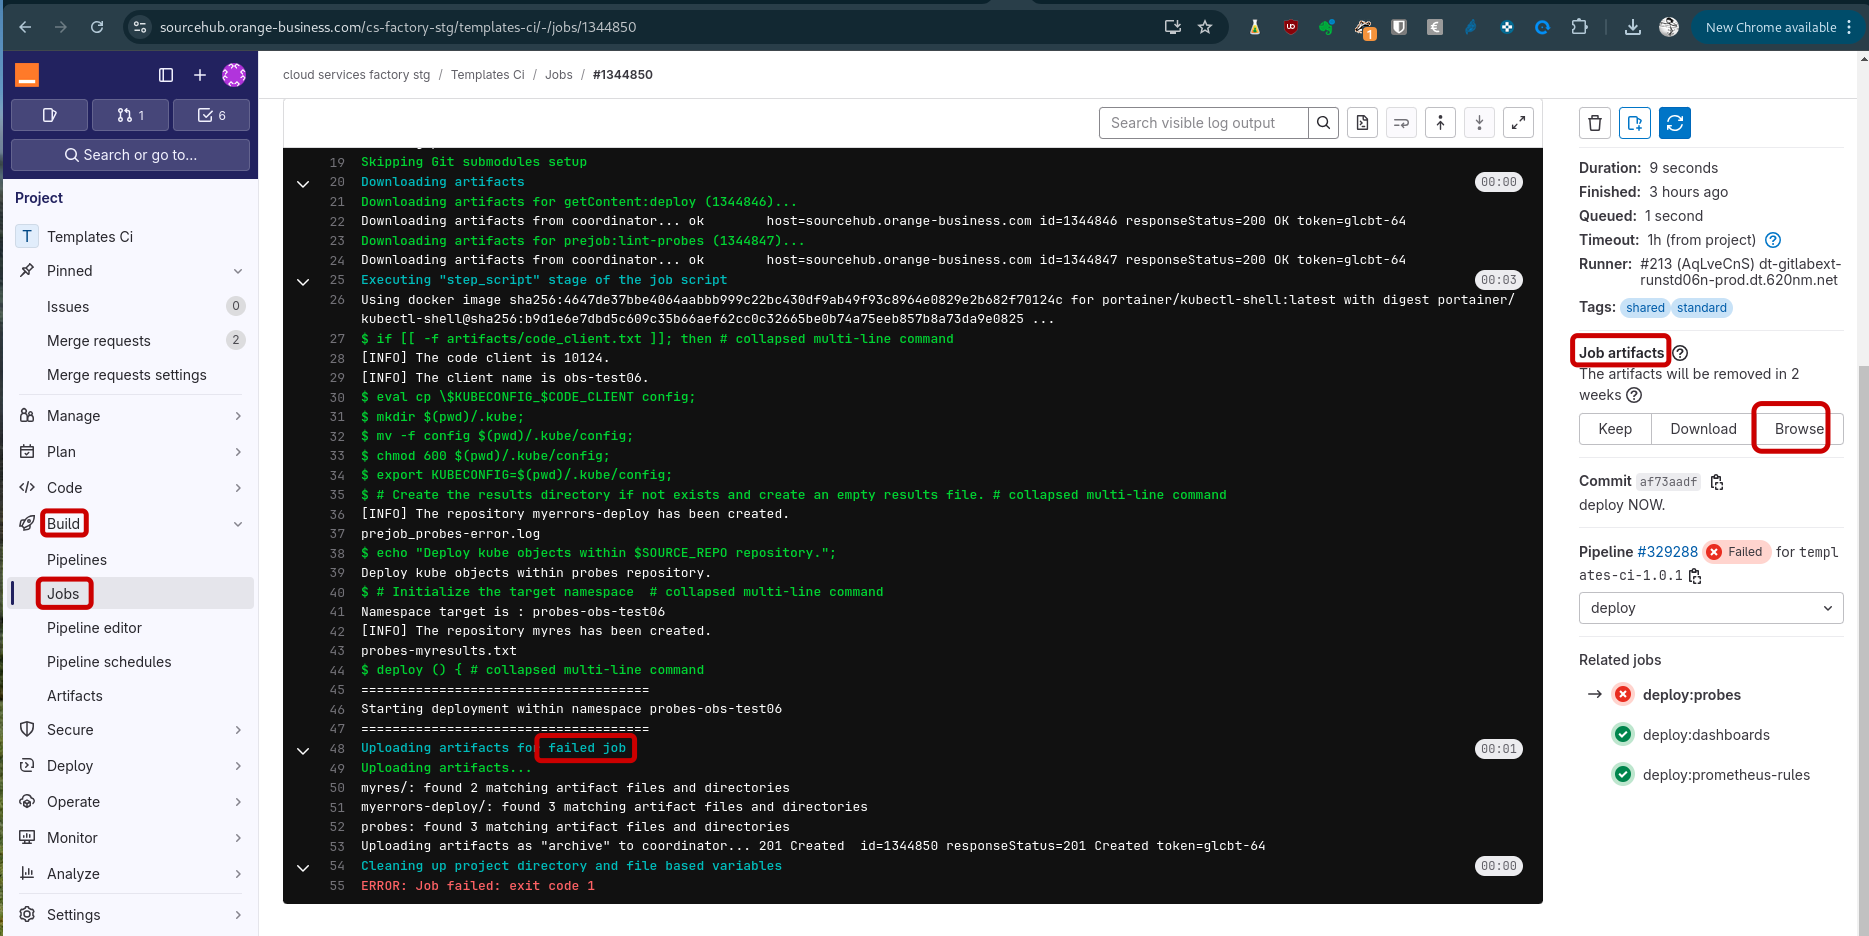Screen dimensions: 1869x936
Task: Collapse Cleaning up project directory section
Action: [303, 868]
